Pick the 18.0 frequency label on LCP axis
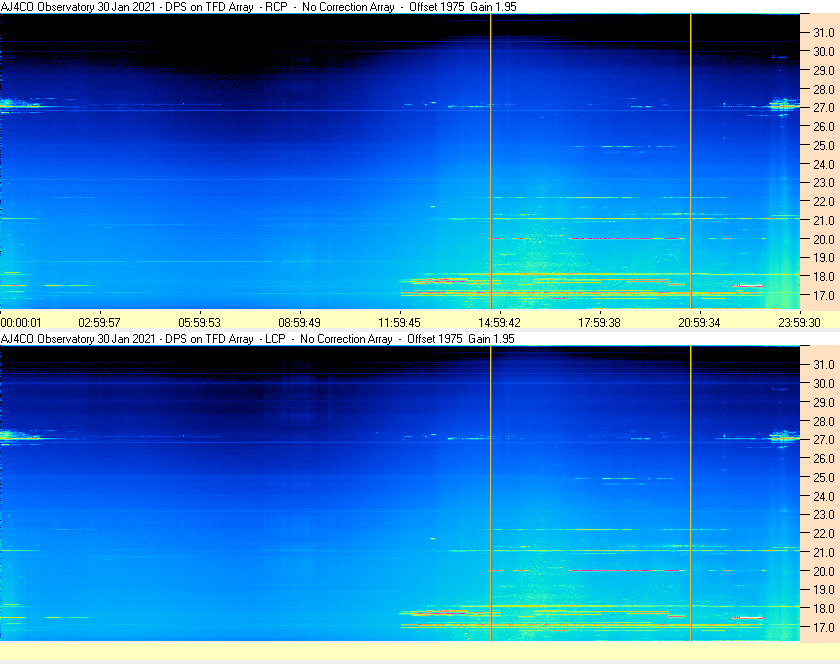 coord(824,608)
